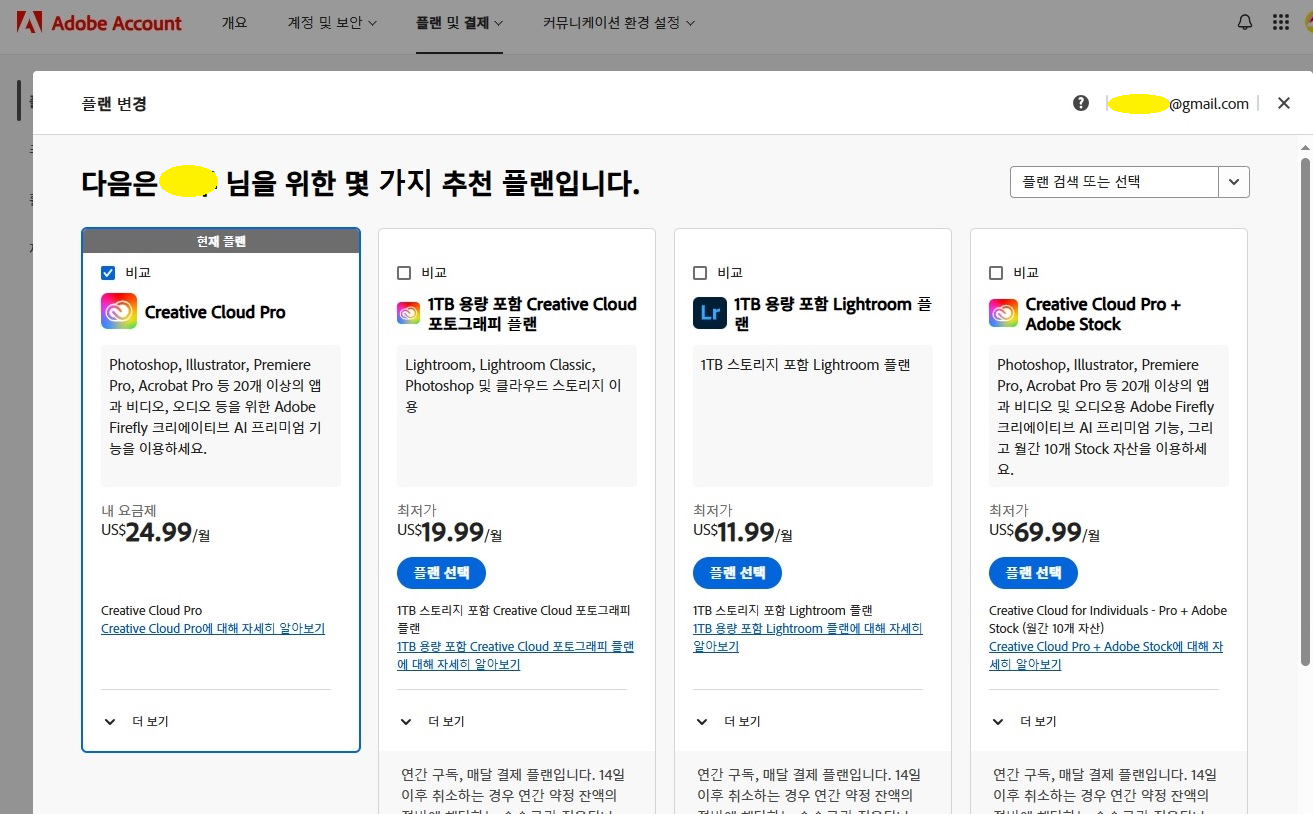Select the US$69.99 Adobe Stock plan with 플랜 선택

pos(1033,573)
